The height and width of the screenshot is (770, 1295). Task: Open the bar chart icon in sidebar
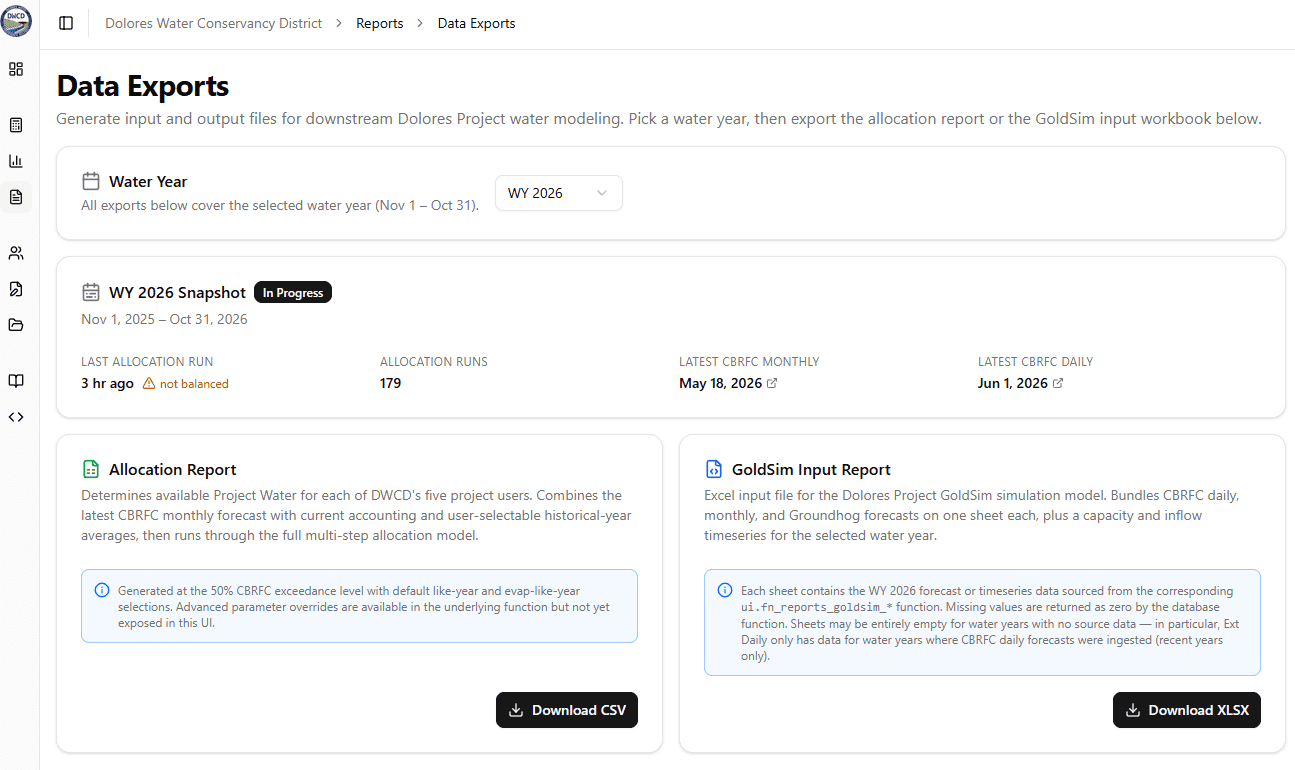click(16, 161)
